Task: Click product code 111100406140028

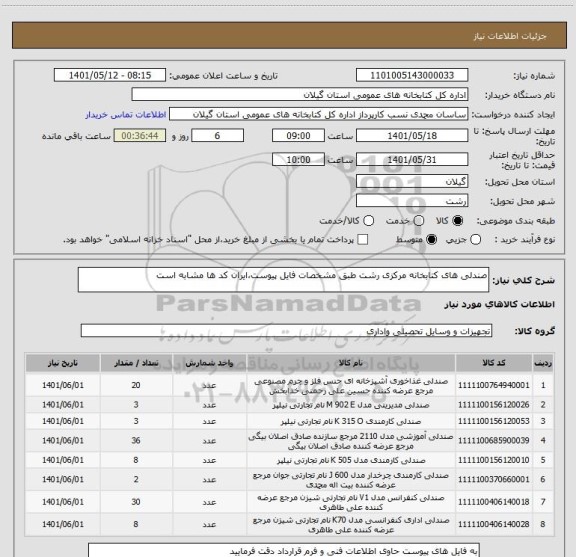Action: pos(494,524)
